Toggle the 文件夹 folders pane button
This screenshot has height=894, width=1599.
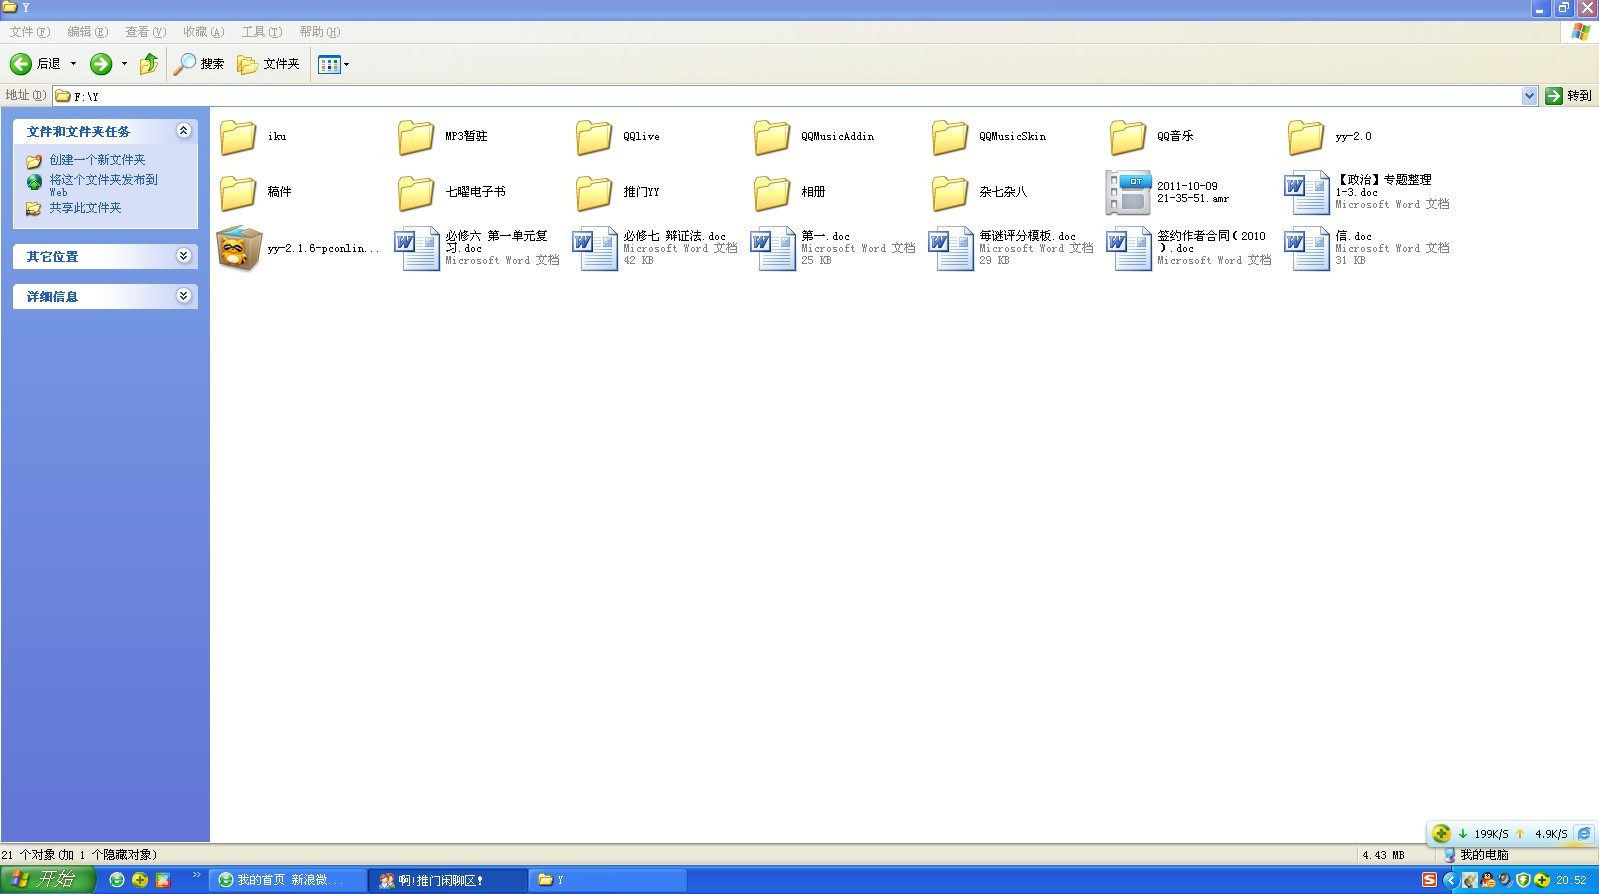(268, 64)
